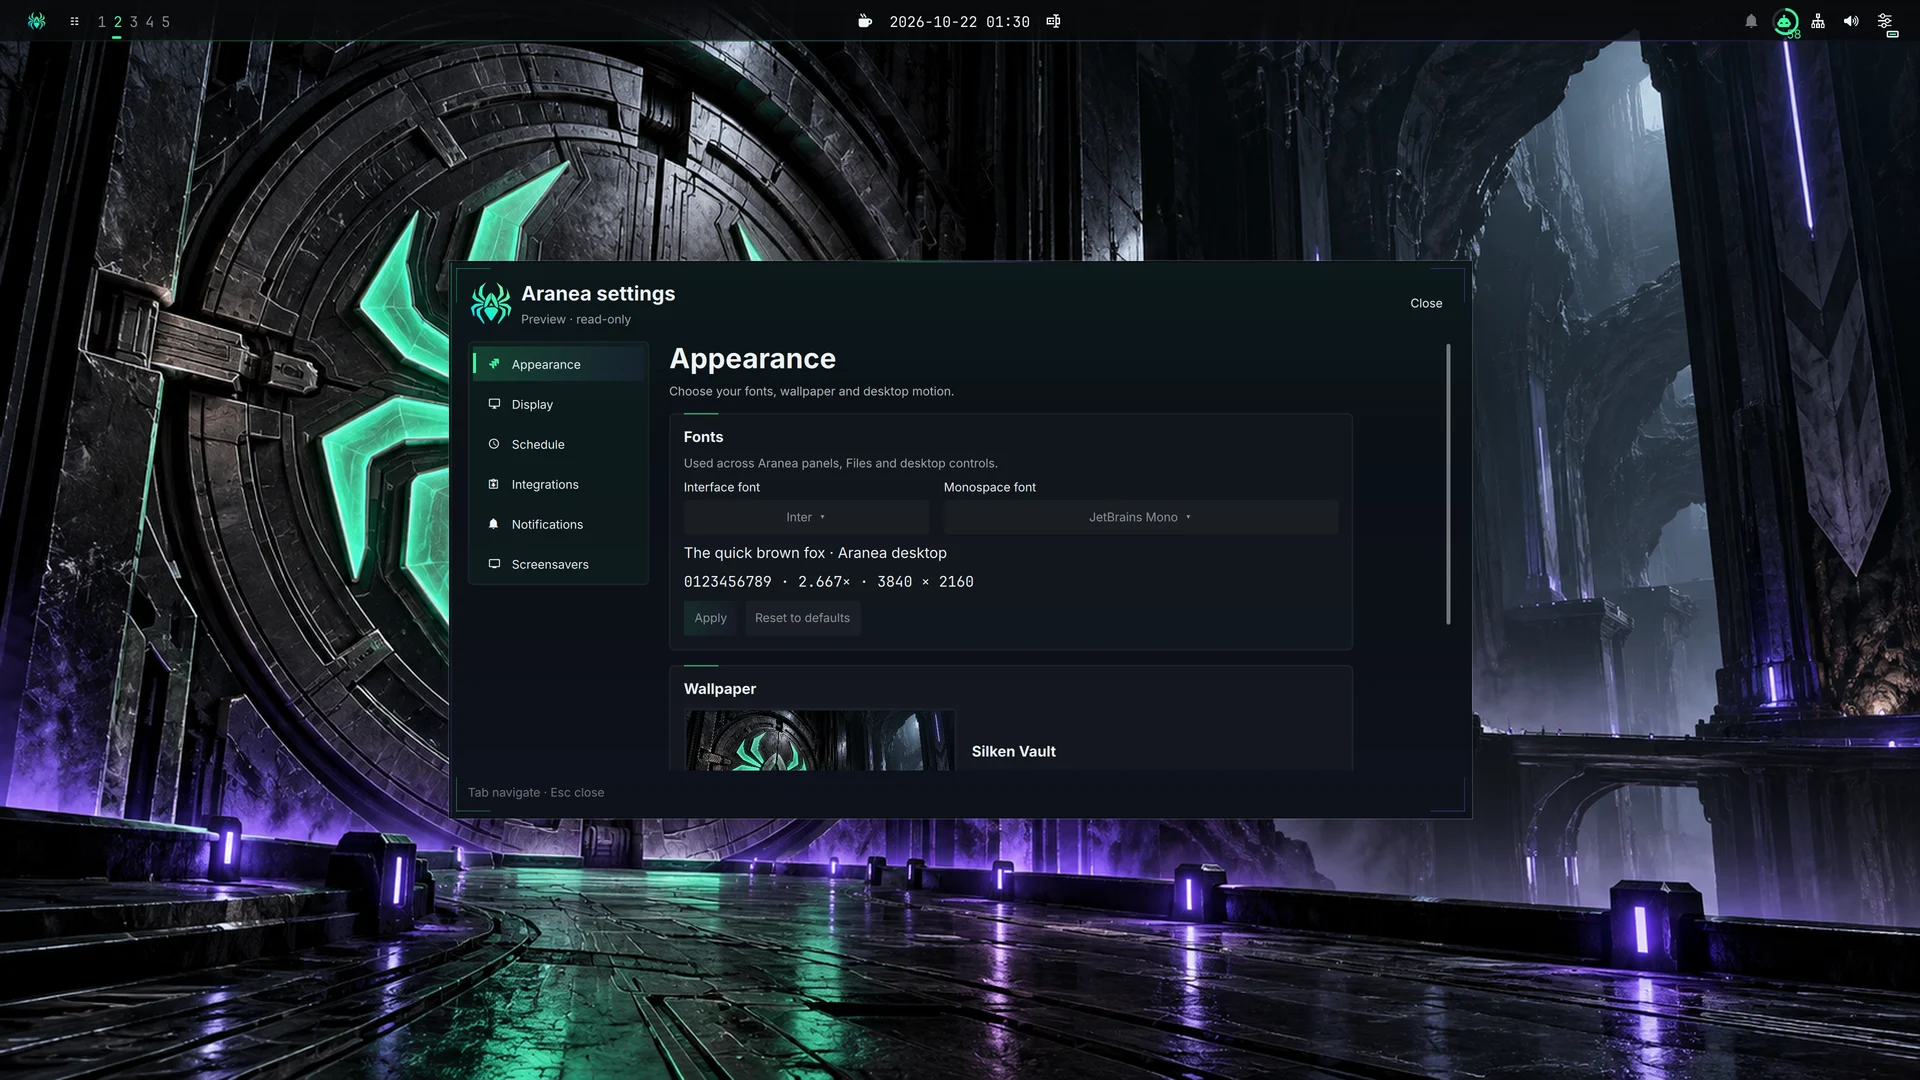Viewport: 1920px width, 1080px height.
Task: Open the Monospace font dropdown showing JetBrains Mono
Action: pyautogui.click(x=1140, y=517)
